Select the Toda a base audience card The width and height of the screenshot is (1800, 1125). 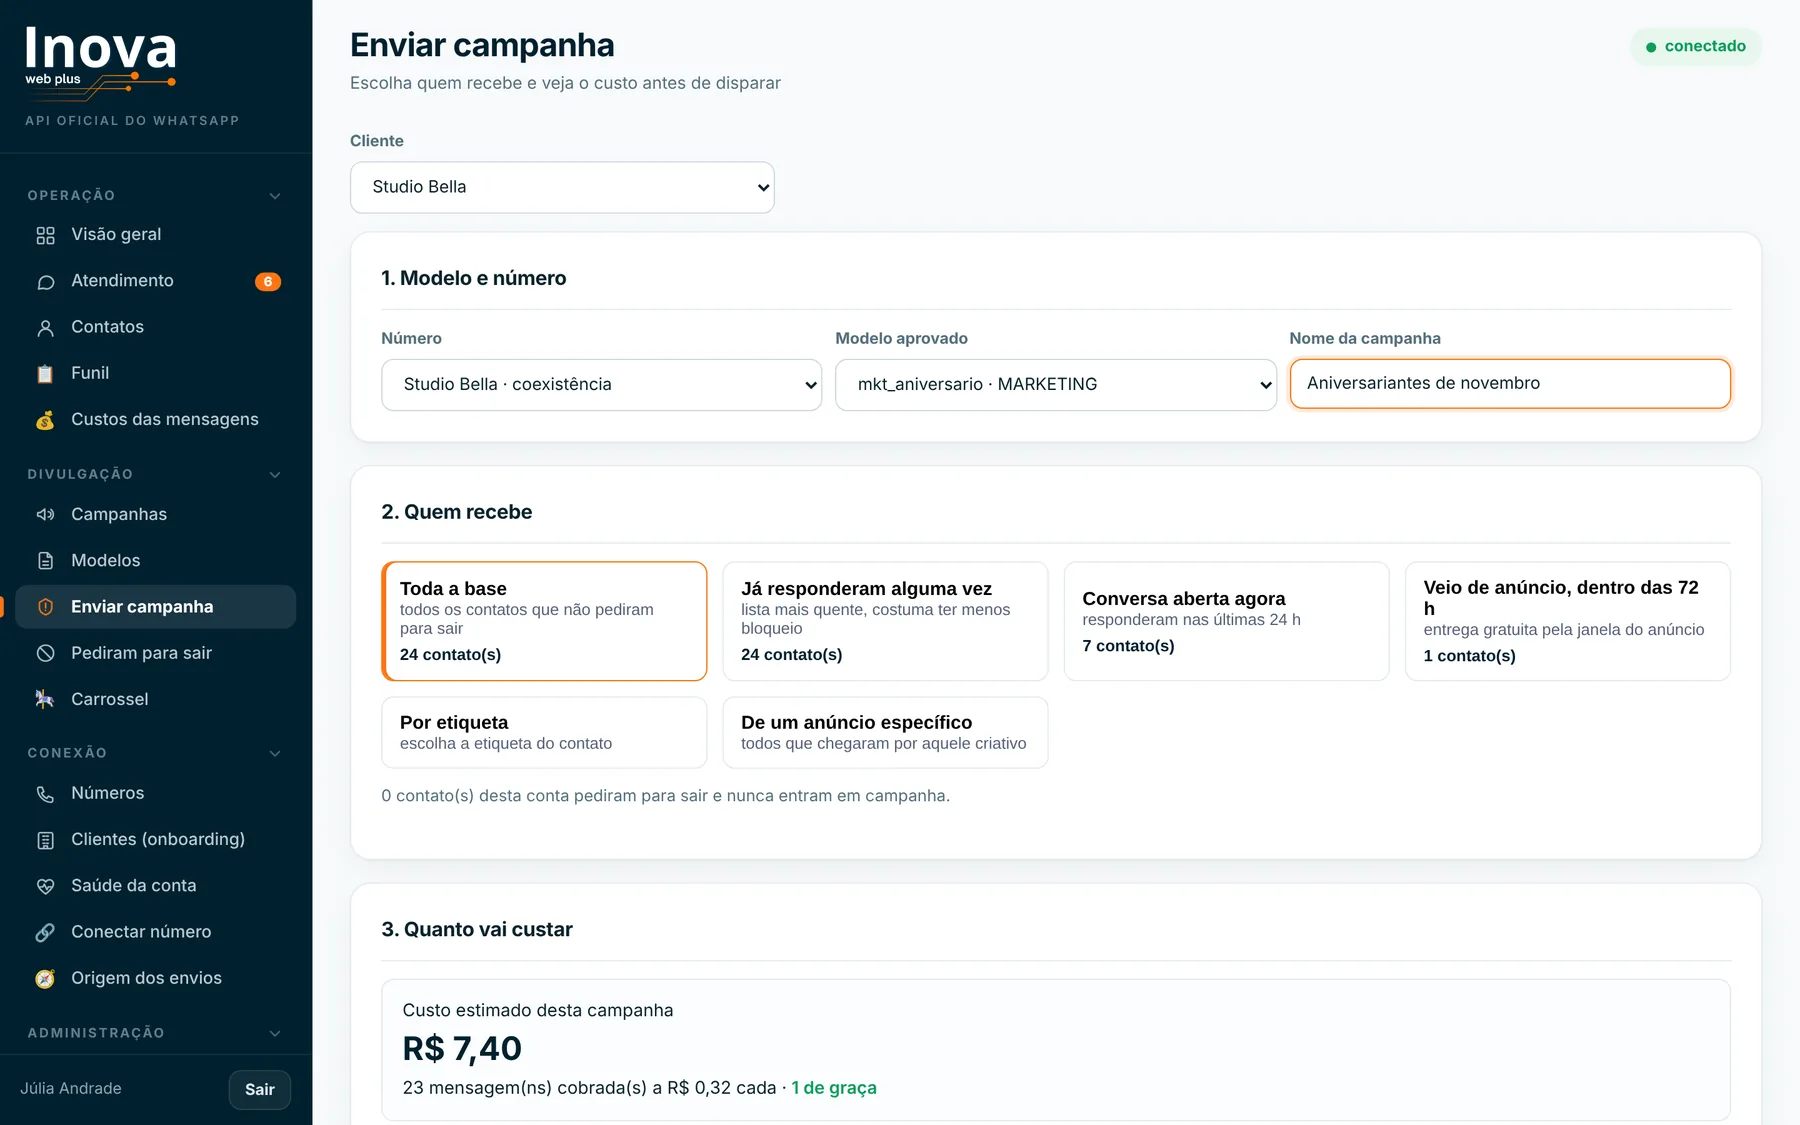[544, 621]
